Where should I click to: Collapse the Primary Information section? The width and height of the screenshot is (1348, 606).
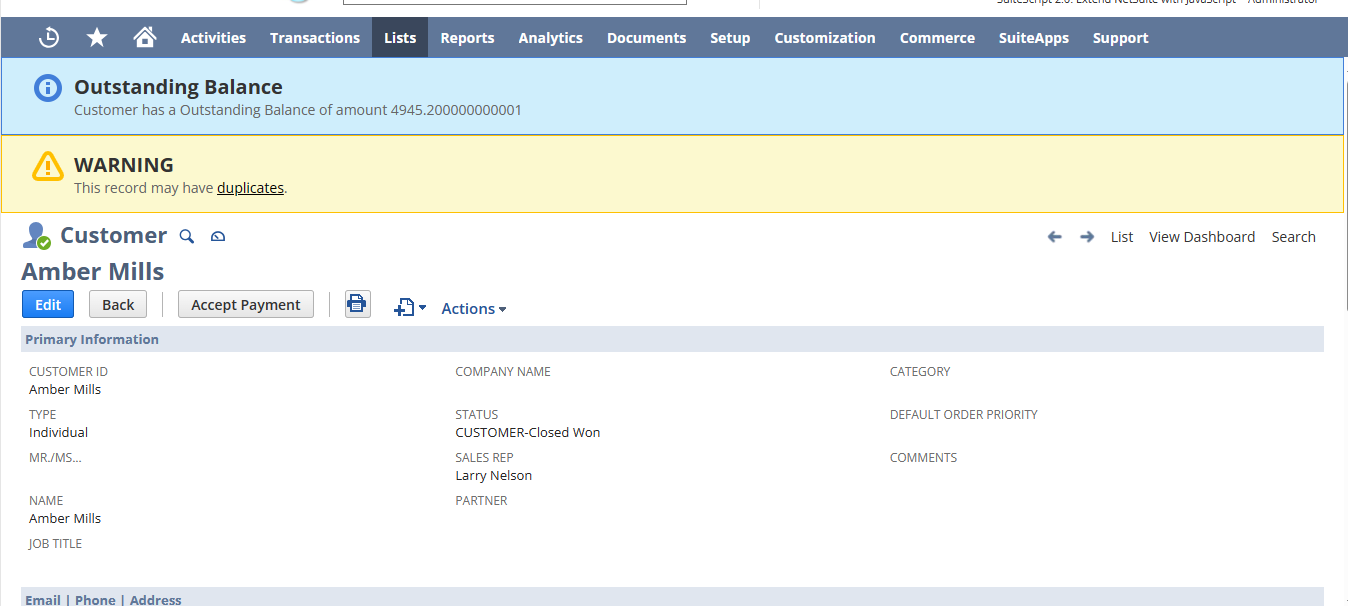[x=92, y=339]
